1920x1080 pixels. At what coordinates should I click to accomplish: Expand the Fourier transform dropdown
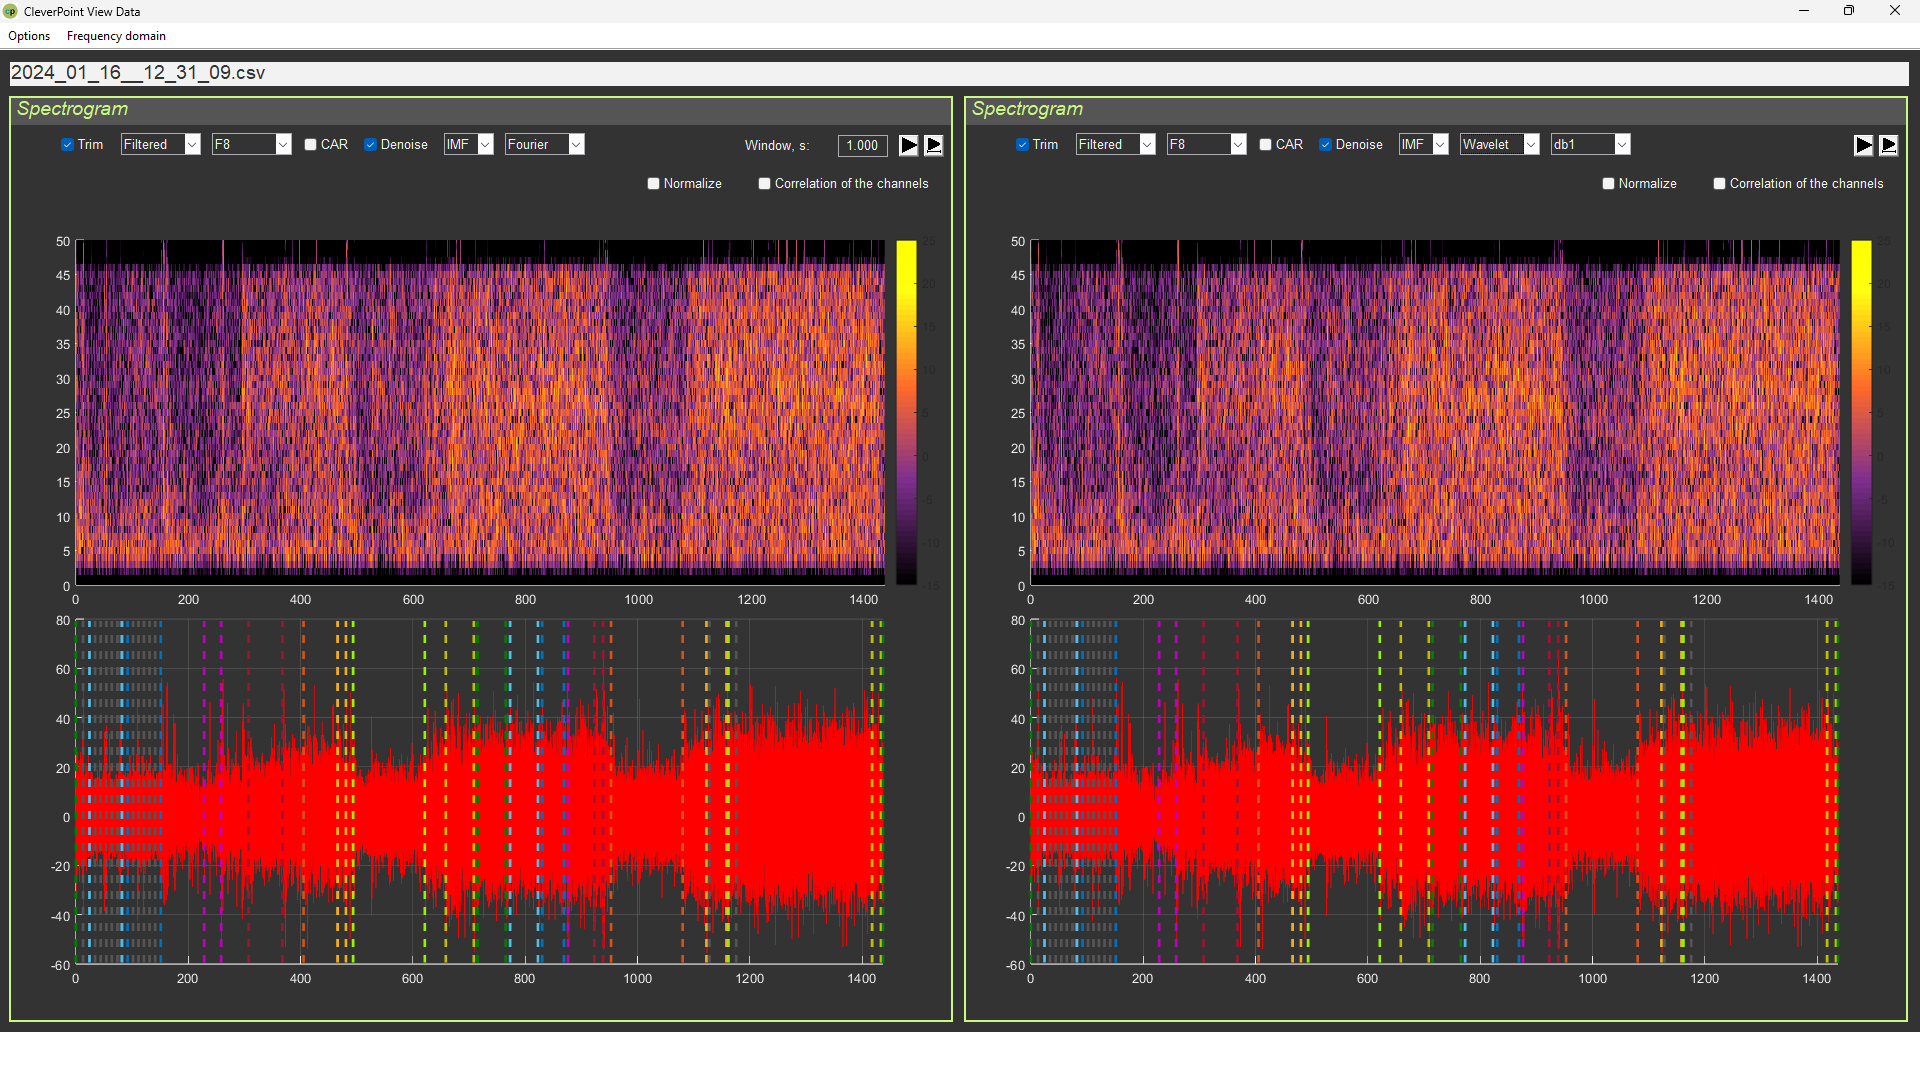[x=576, y=145]
